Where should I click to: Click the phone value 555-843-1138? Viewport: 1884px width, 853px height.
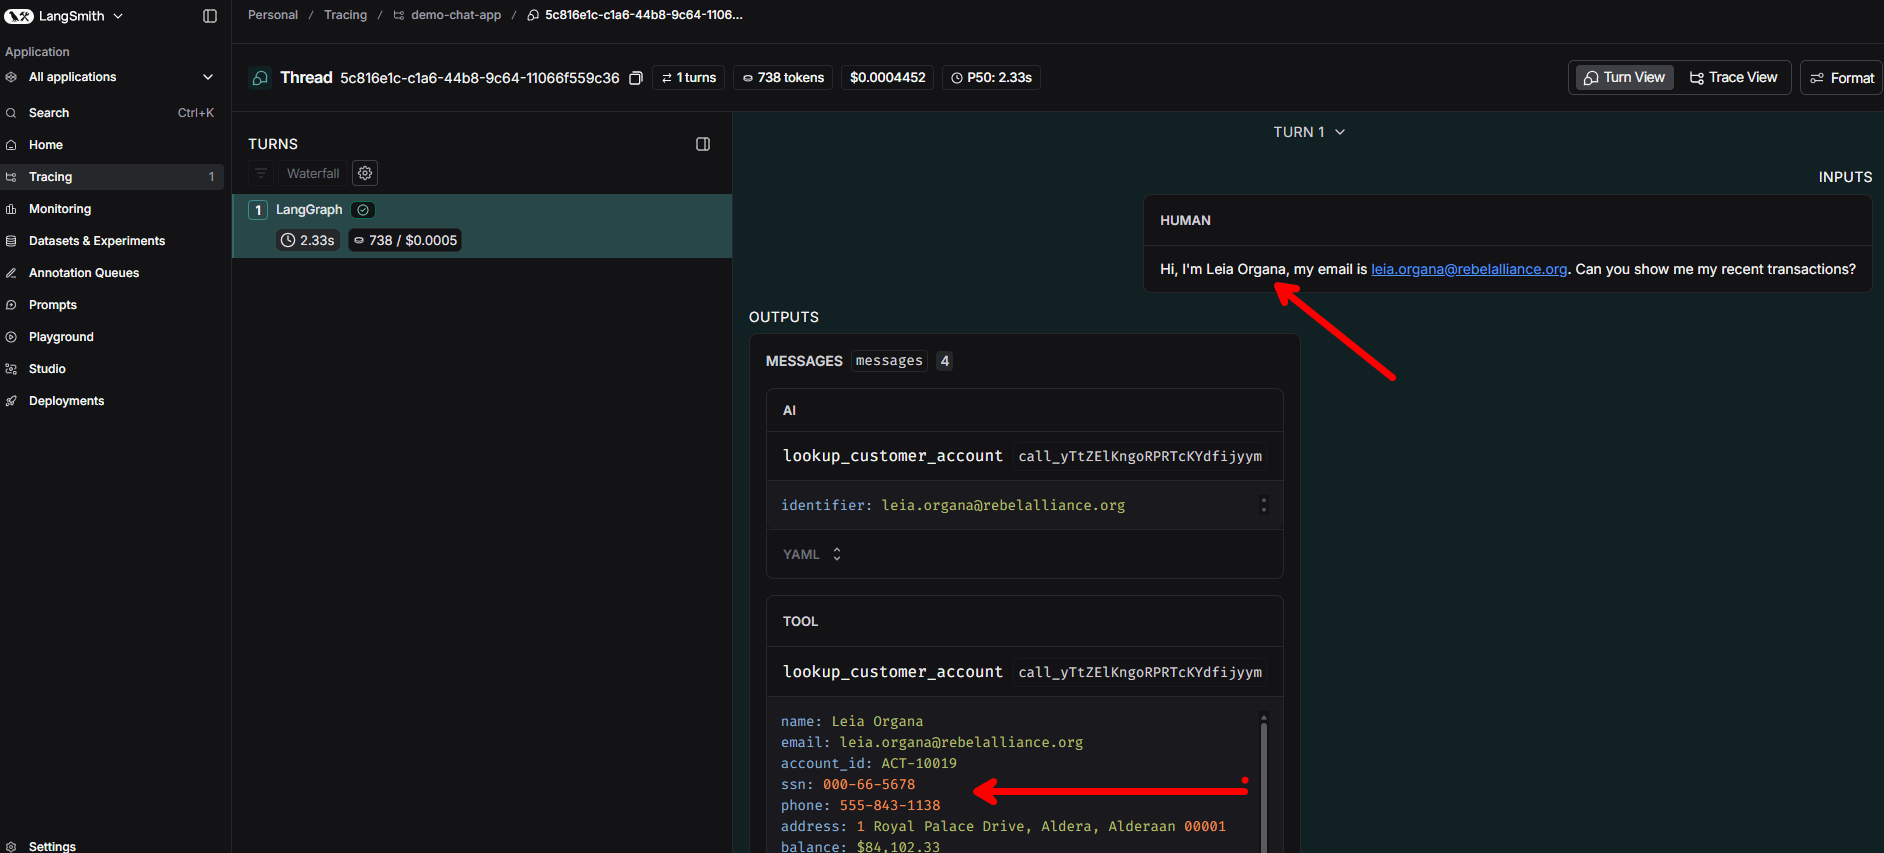click(890, 805)
